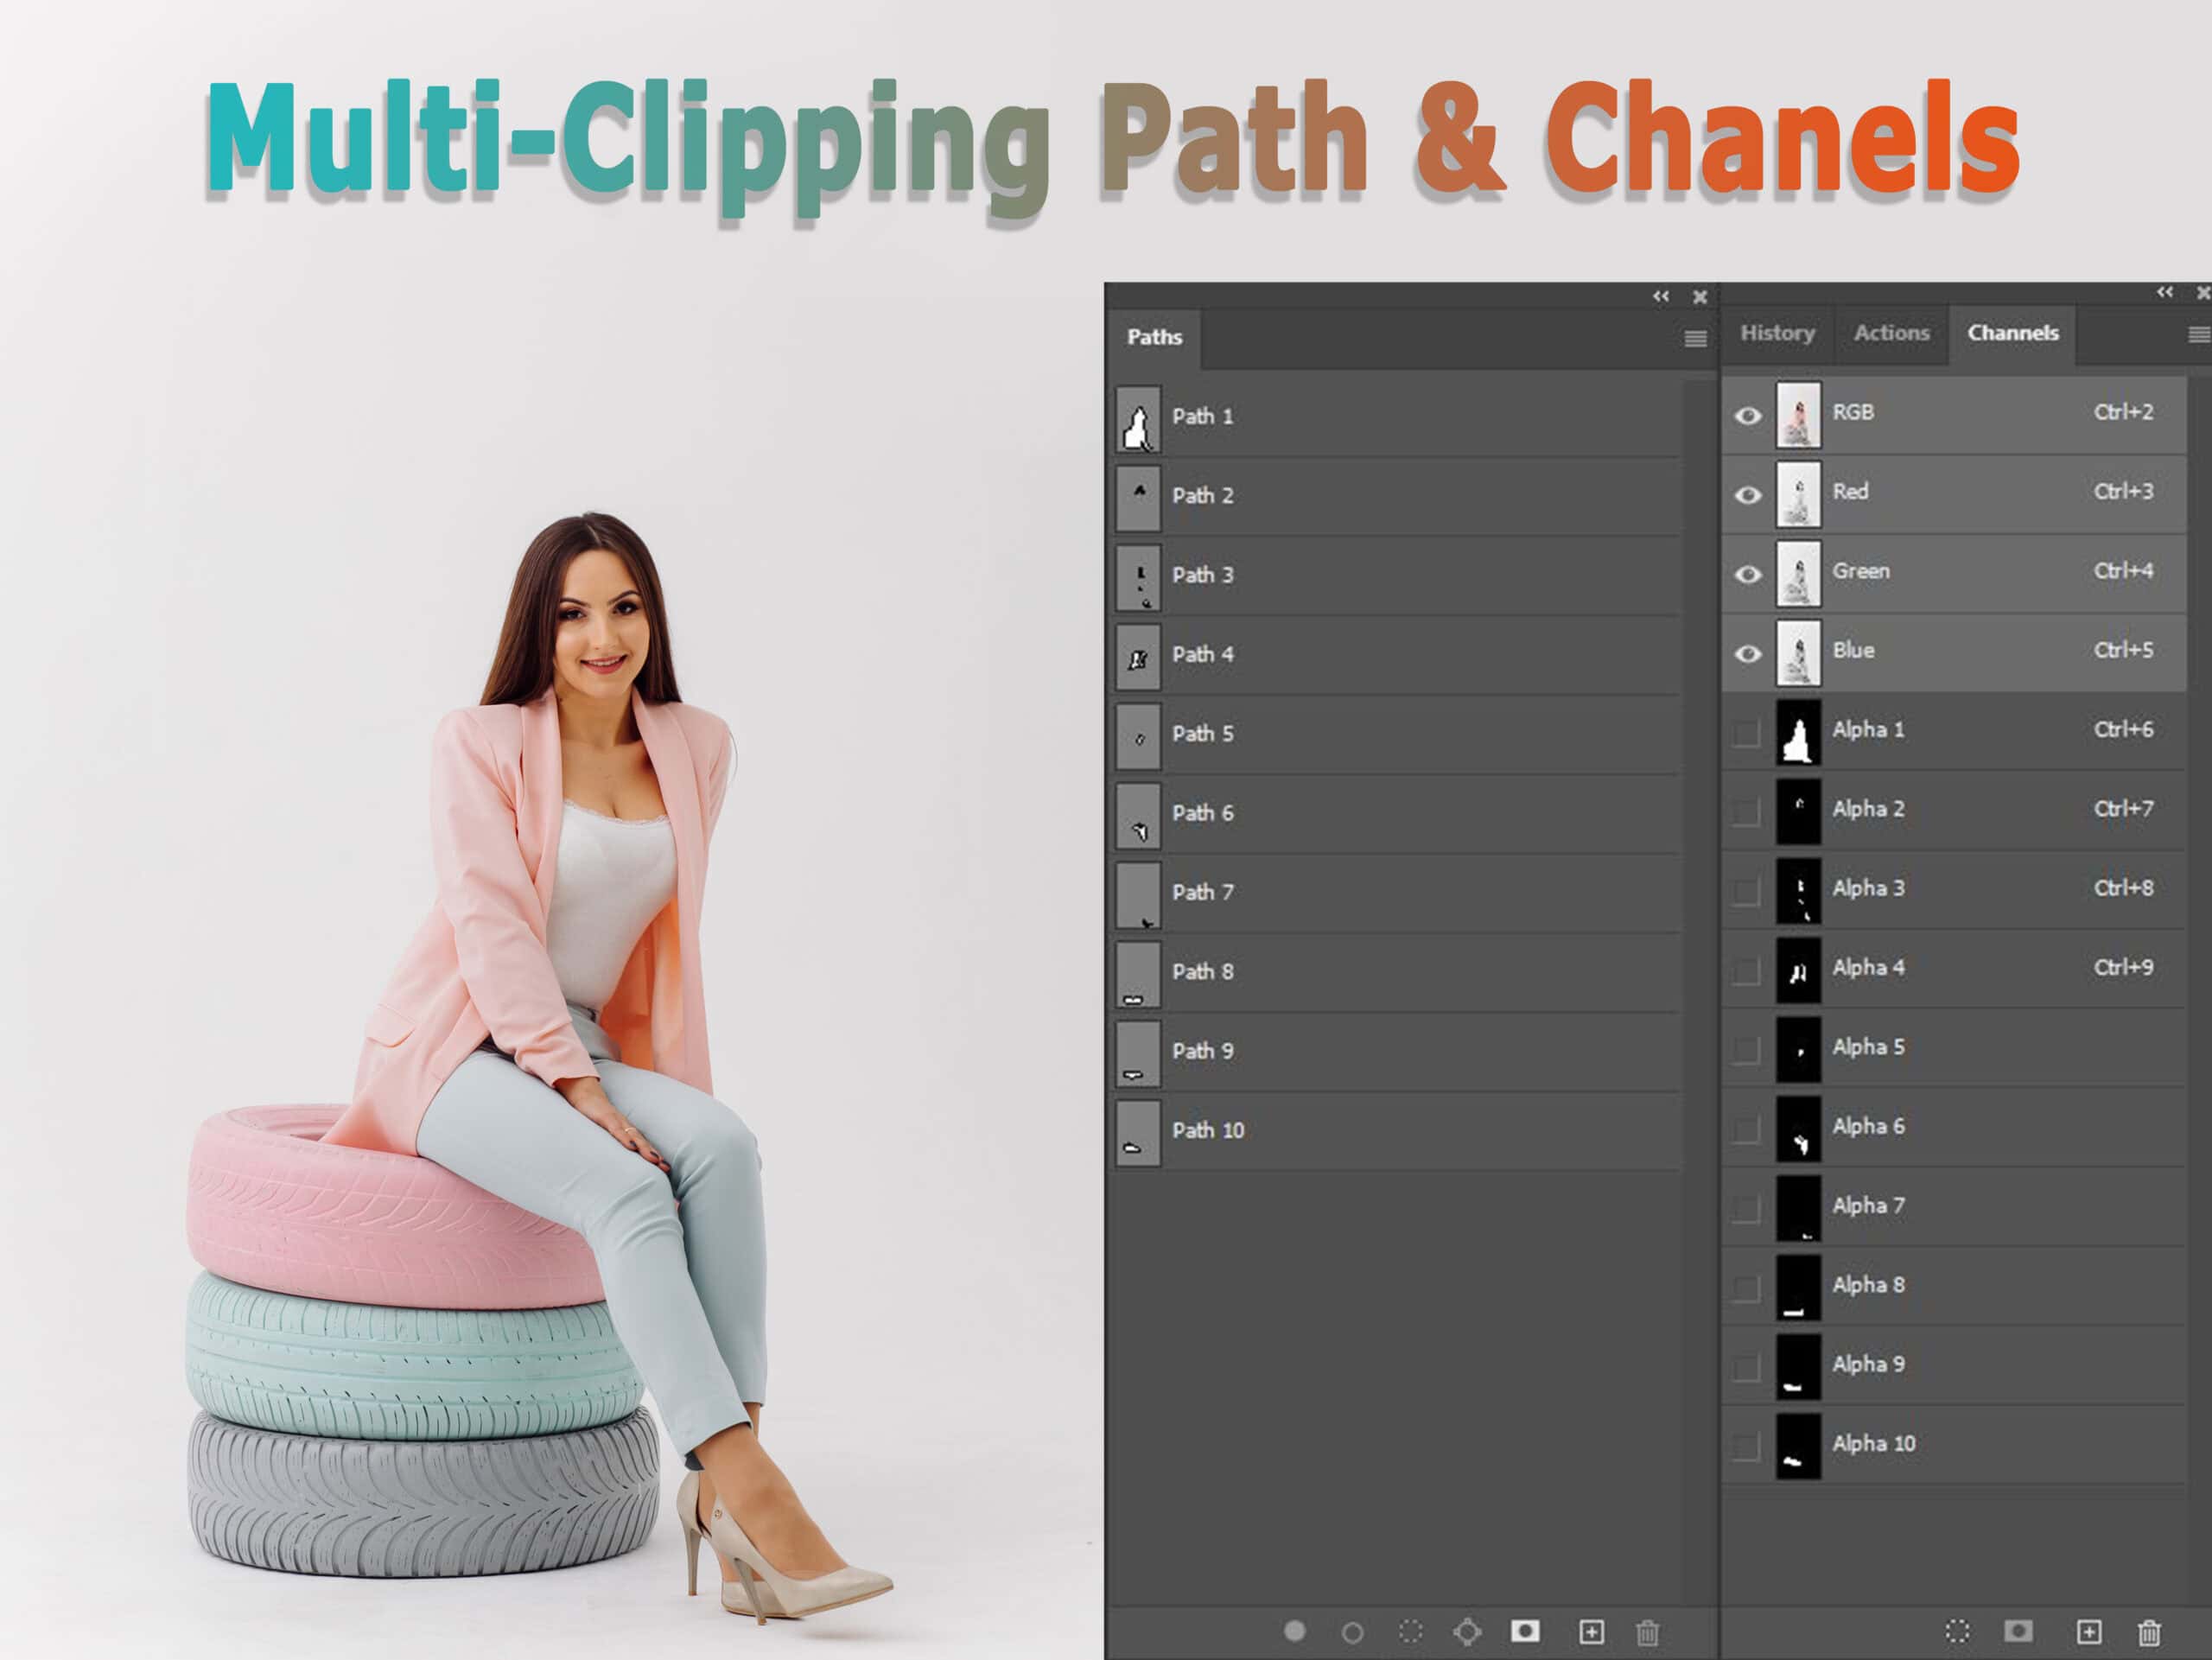Make work path from selection
Viewport: 2212px width, 1660px height.
(1467, 1632)
